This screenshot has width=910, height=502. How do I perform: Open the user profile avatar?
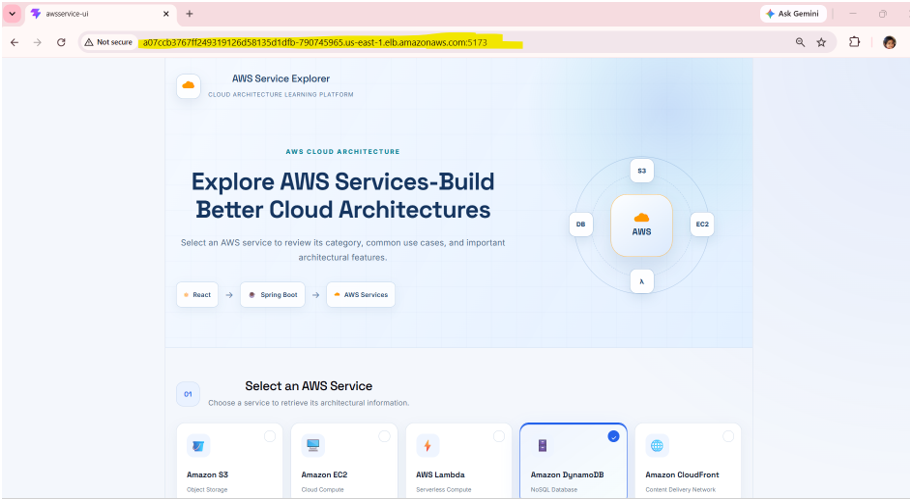pos(889,42)
